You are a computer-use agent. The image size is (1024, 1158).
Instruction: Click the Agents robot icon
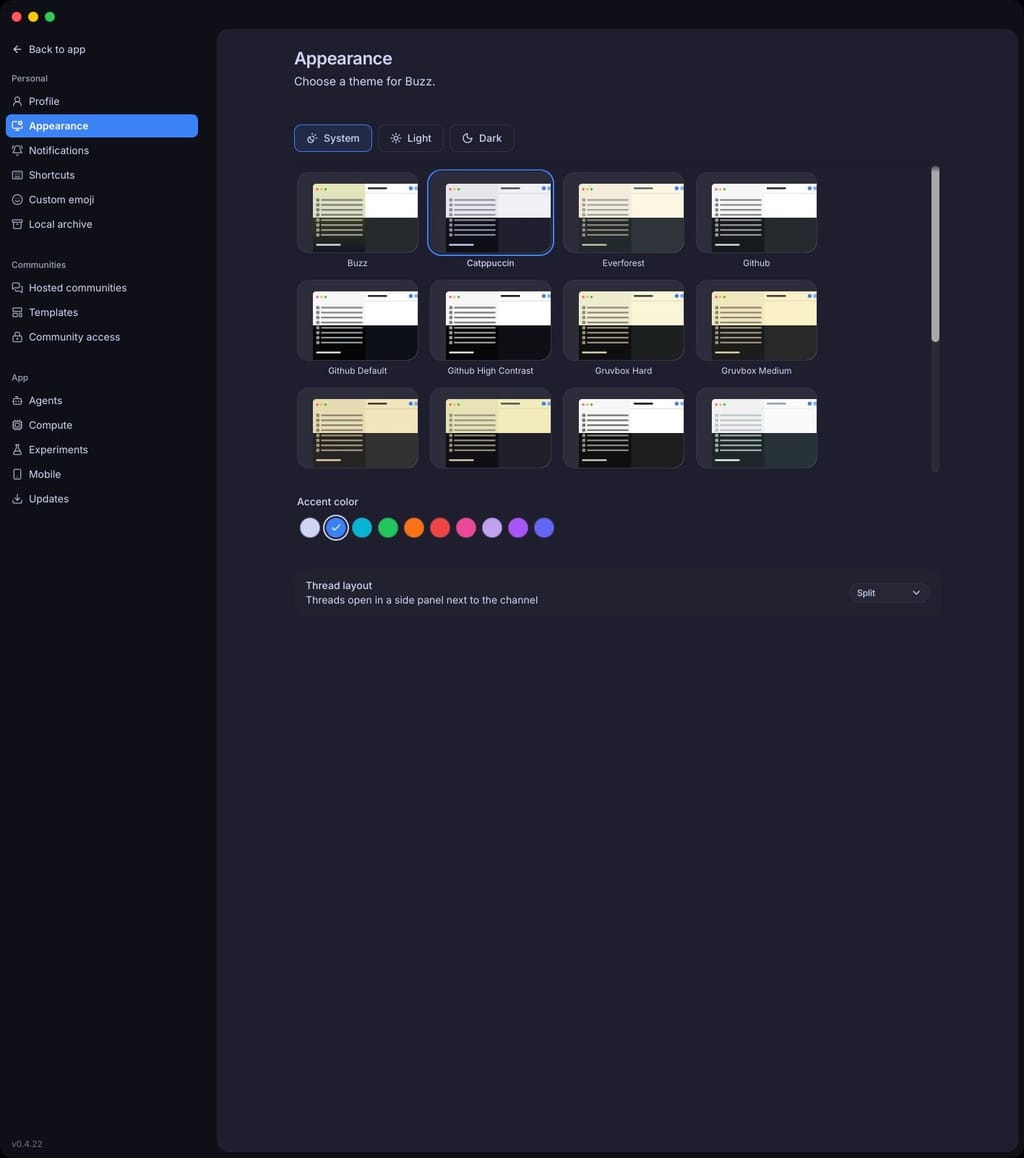[17, 401]
